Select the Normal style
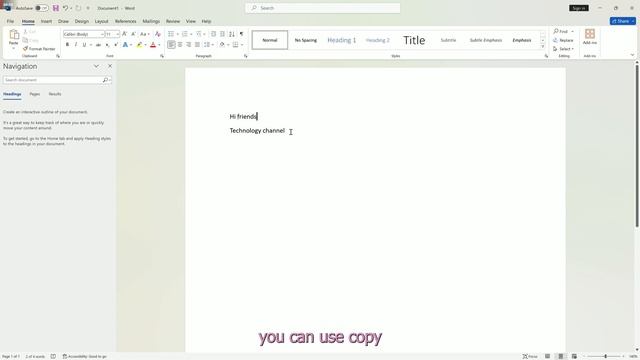The image size is (640, 360). pyautogui.click(x=270, y=40)
